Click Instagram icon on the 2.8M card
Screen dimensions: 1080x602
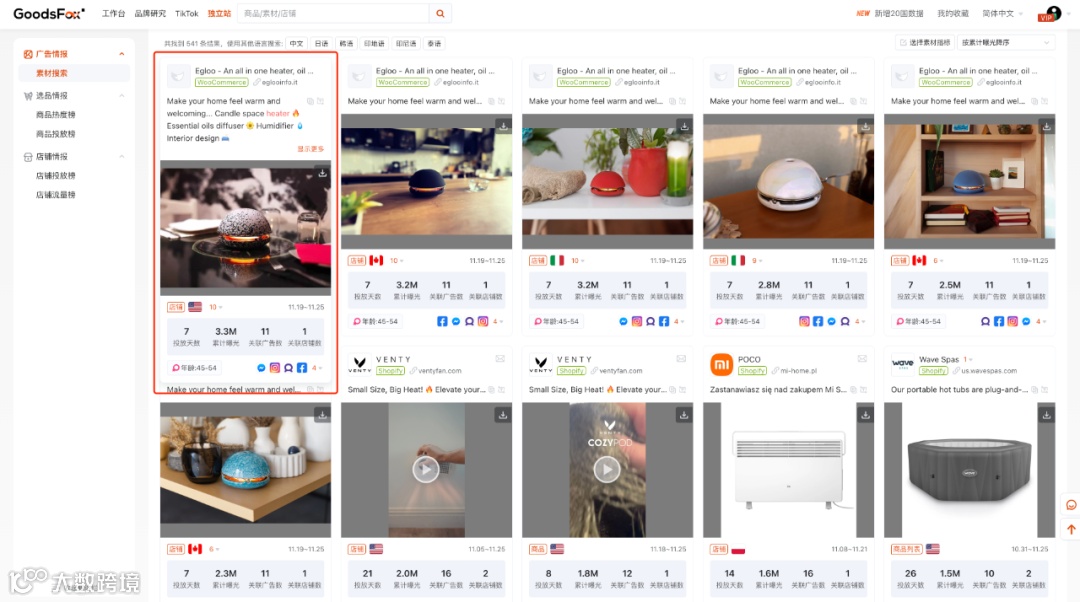(x=804, y=321)
